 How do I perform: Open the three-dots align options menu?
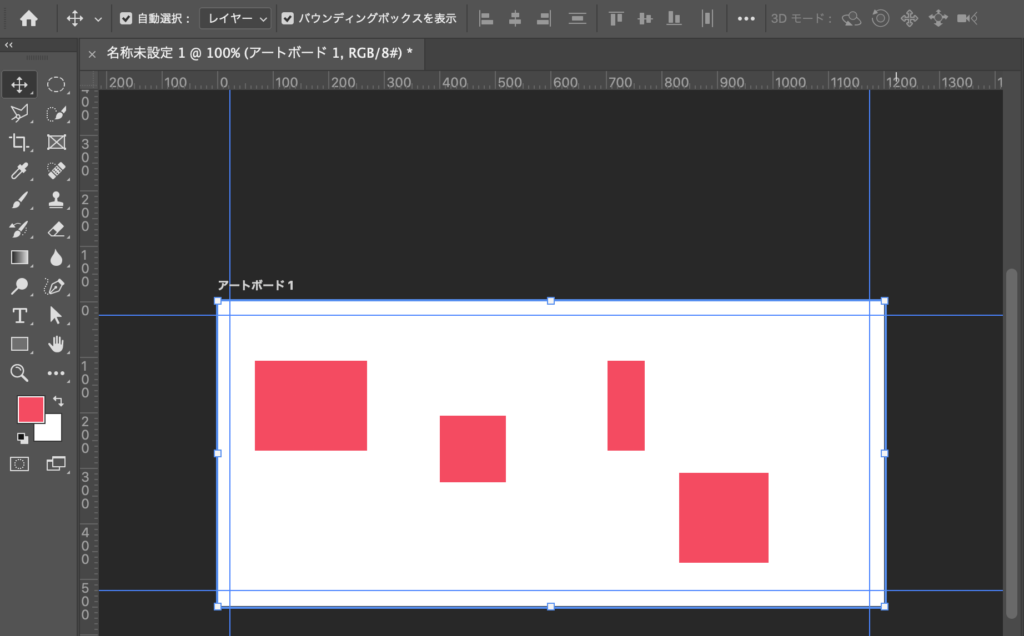point(746,18)
